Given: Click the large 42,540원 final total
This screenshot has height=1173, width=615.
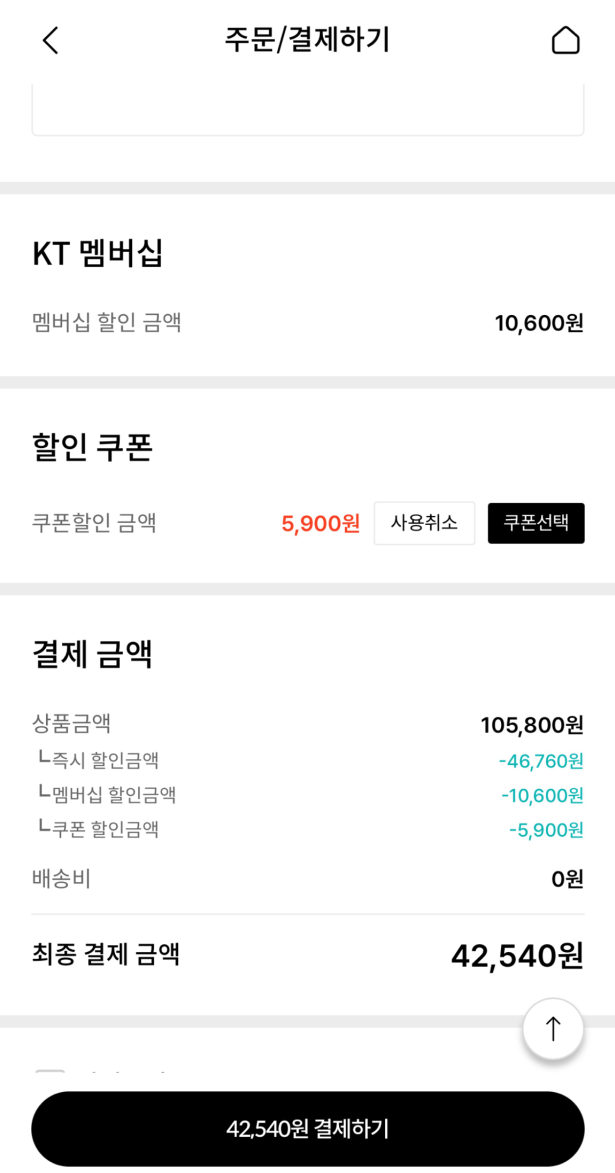Looking at the screenshot, I should click(517, 956).
